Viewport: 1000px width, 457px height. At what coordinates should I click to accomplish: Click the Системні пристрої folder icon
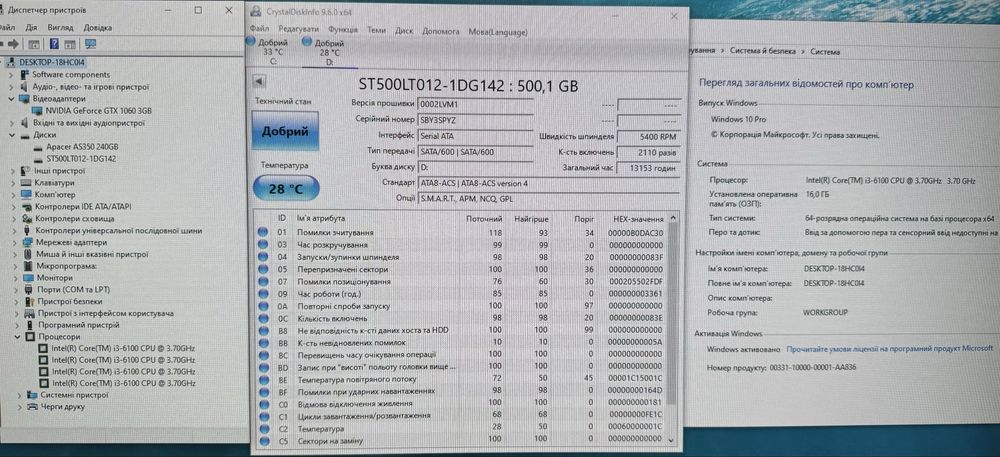tap(32, 395)
